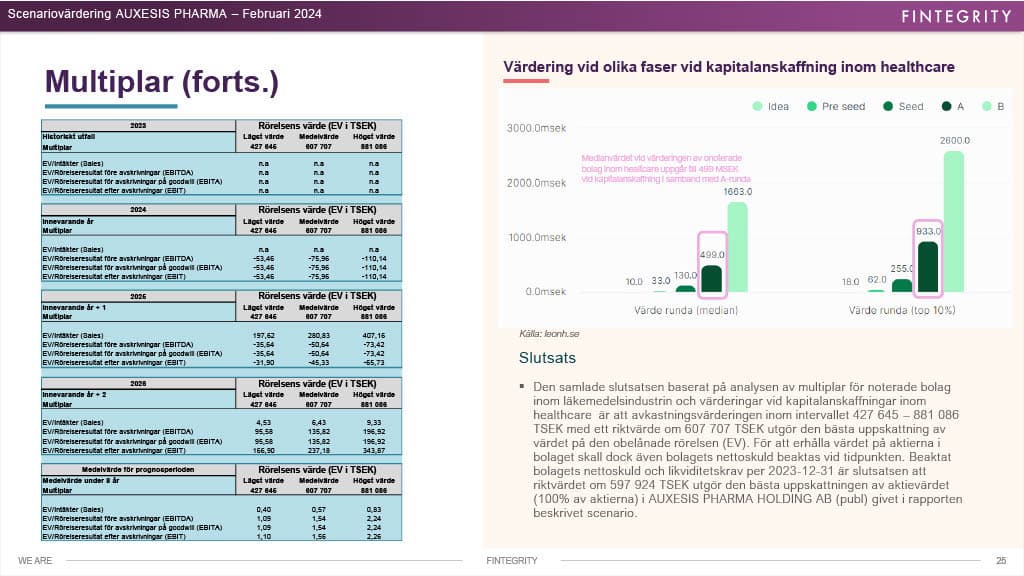Click the 62.0 data label
This screenshot has width=1024, height=576.
(877, 280)
